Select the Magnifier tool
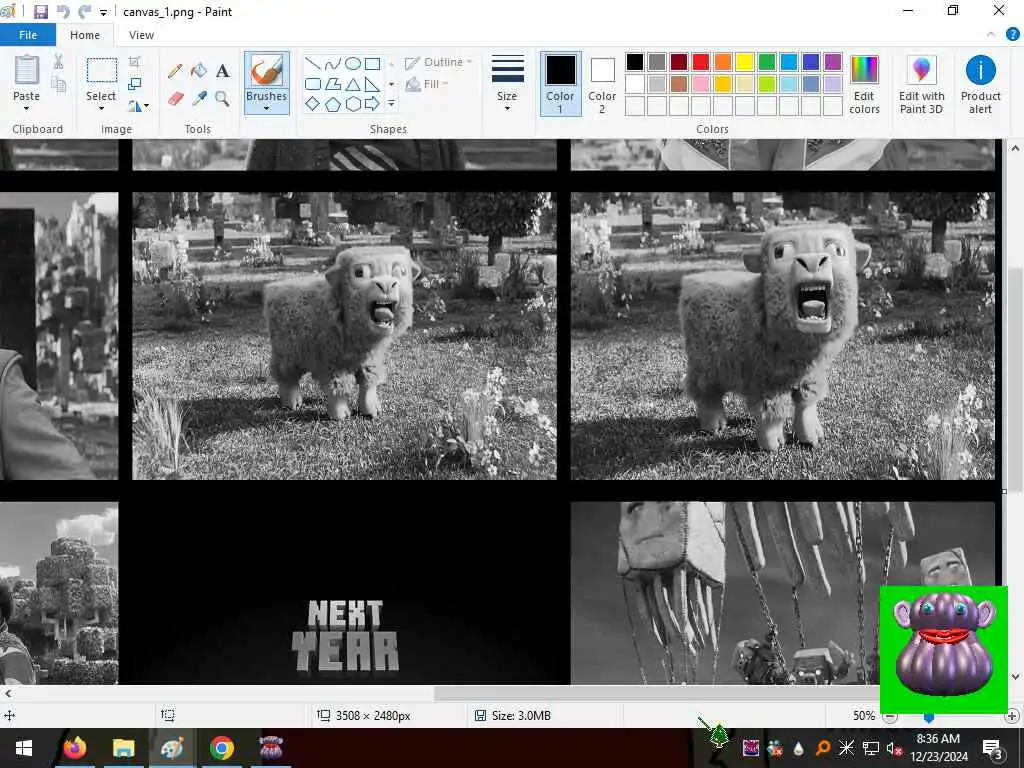The width and height of the screenshot is (1024, 768). coord(223,99)
